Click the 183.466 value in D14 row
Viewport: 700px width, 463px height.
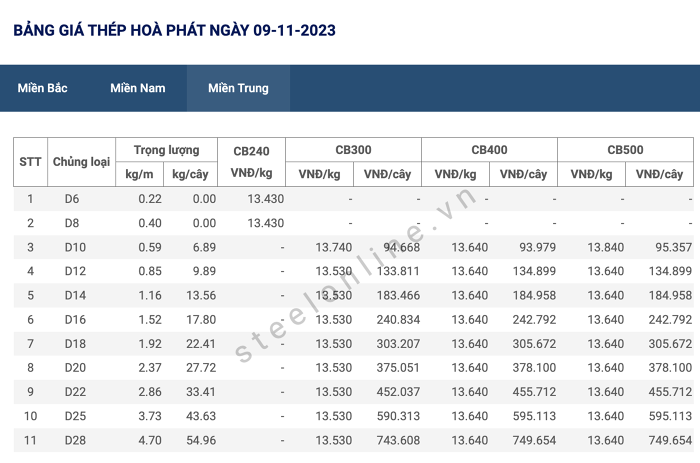(x=398, y=295)
